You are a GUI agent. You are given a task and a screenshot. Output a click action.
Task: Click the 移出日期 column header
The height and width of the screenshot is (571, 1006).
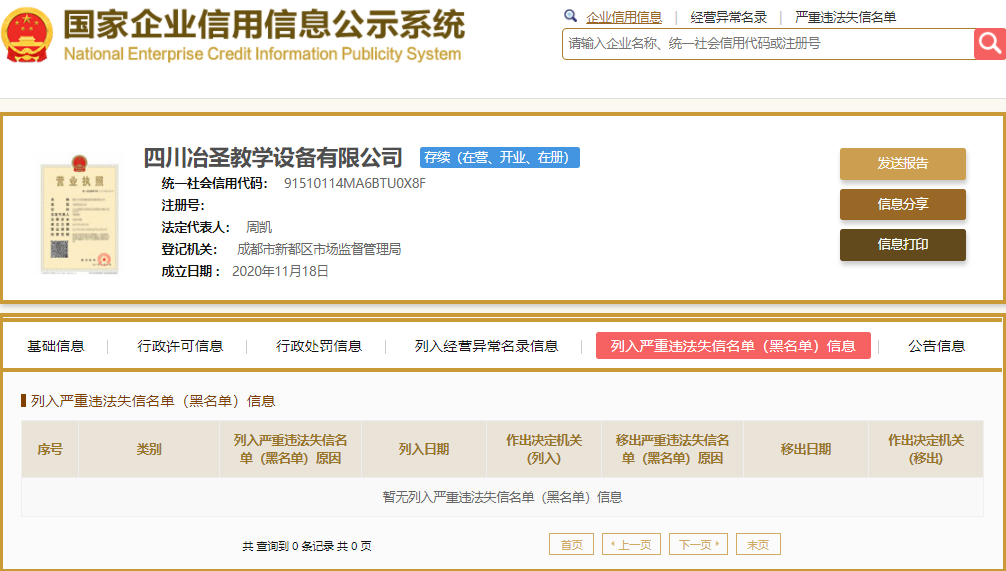pyautogui.click(x=806, y=449)
